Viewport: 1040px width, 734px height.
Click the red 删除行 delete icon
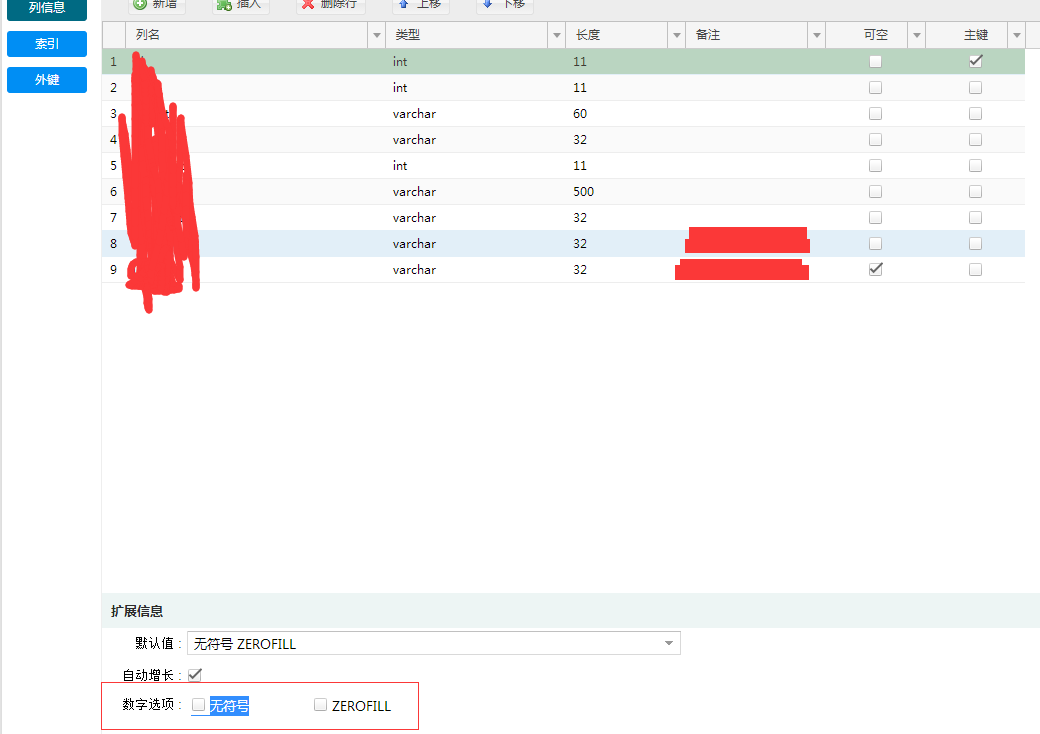coord(308,4)
